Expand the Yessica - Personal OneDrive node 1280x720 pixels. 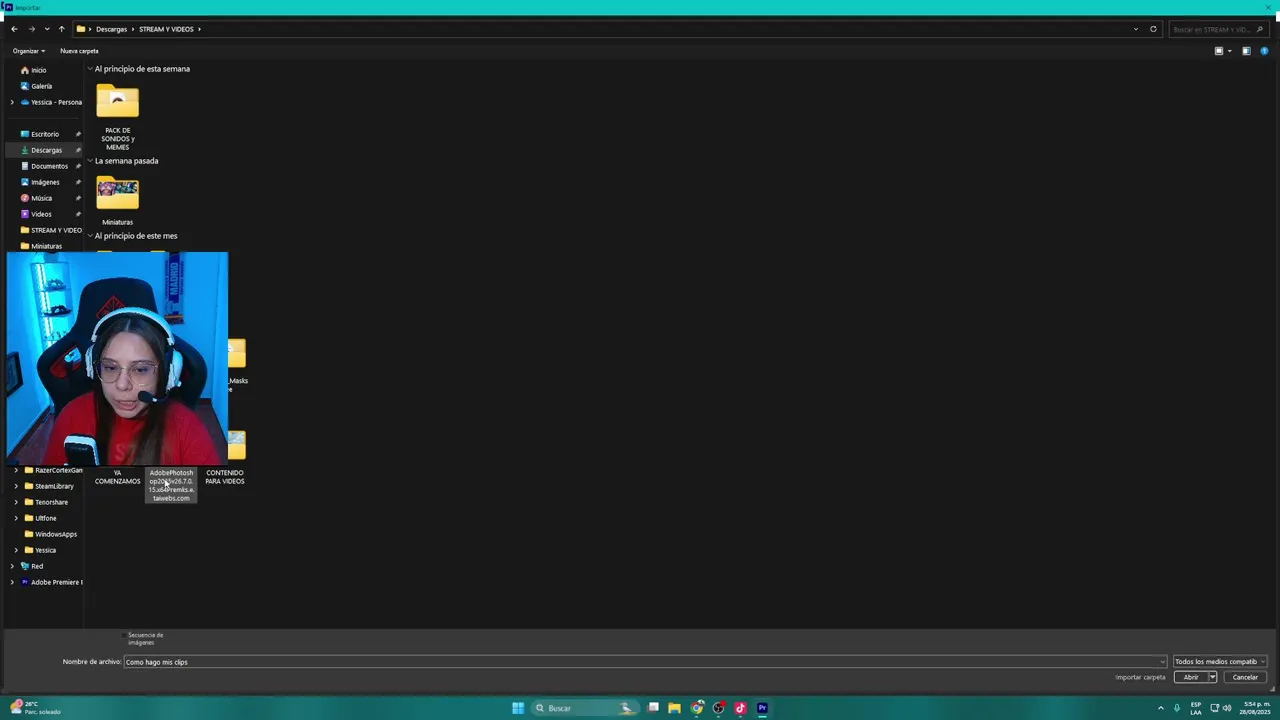12,102
